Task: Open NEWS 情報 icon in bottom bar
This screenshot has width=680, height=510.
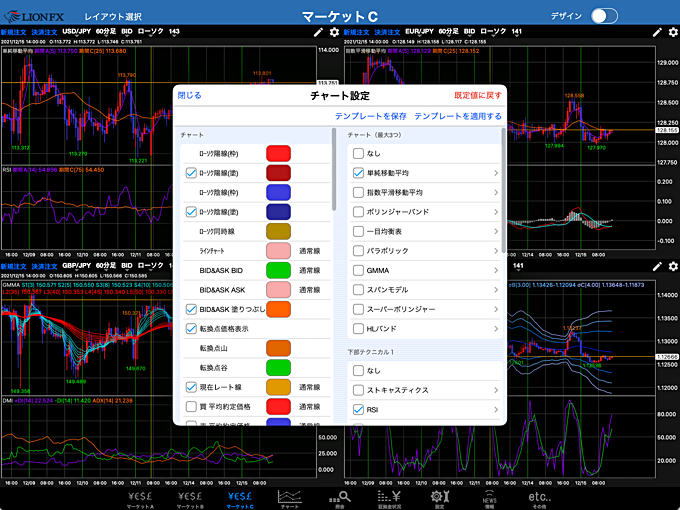Action: (x=490, y=499)
